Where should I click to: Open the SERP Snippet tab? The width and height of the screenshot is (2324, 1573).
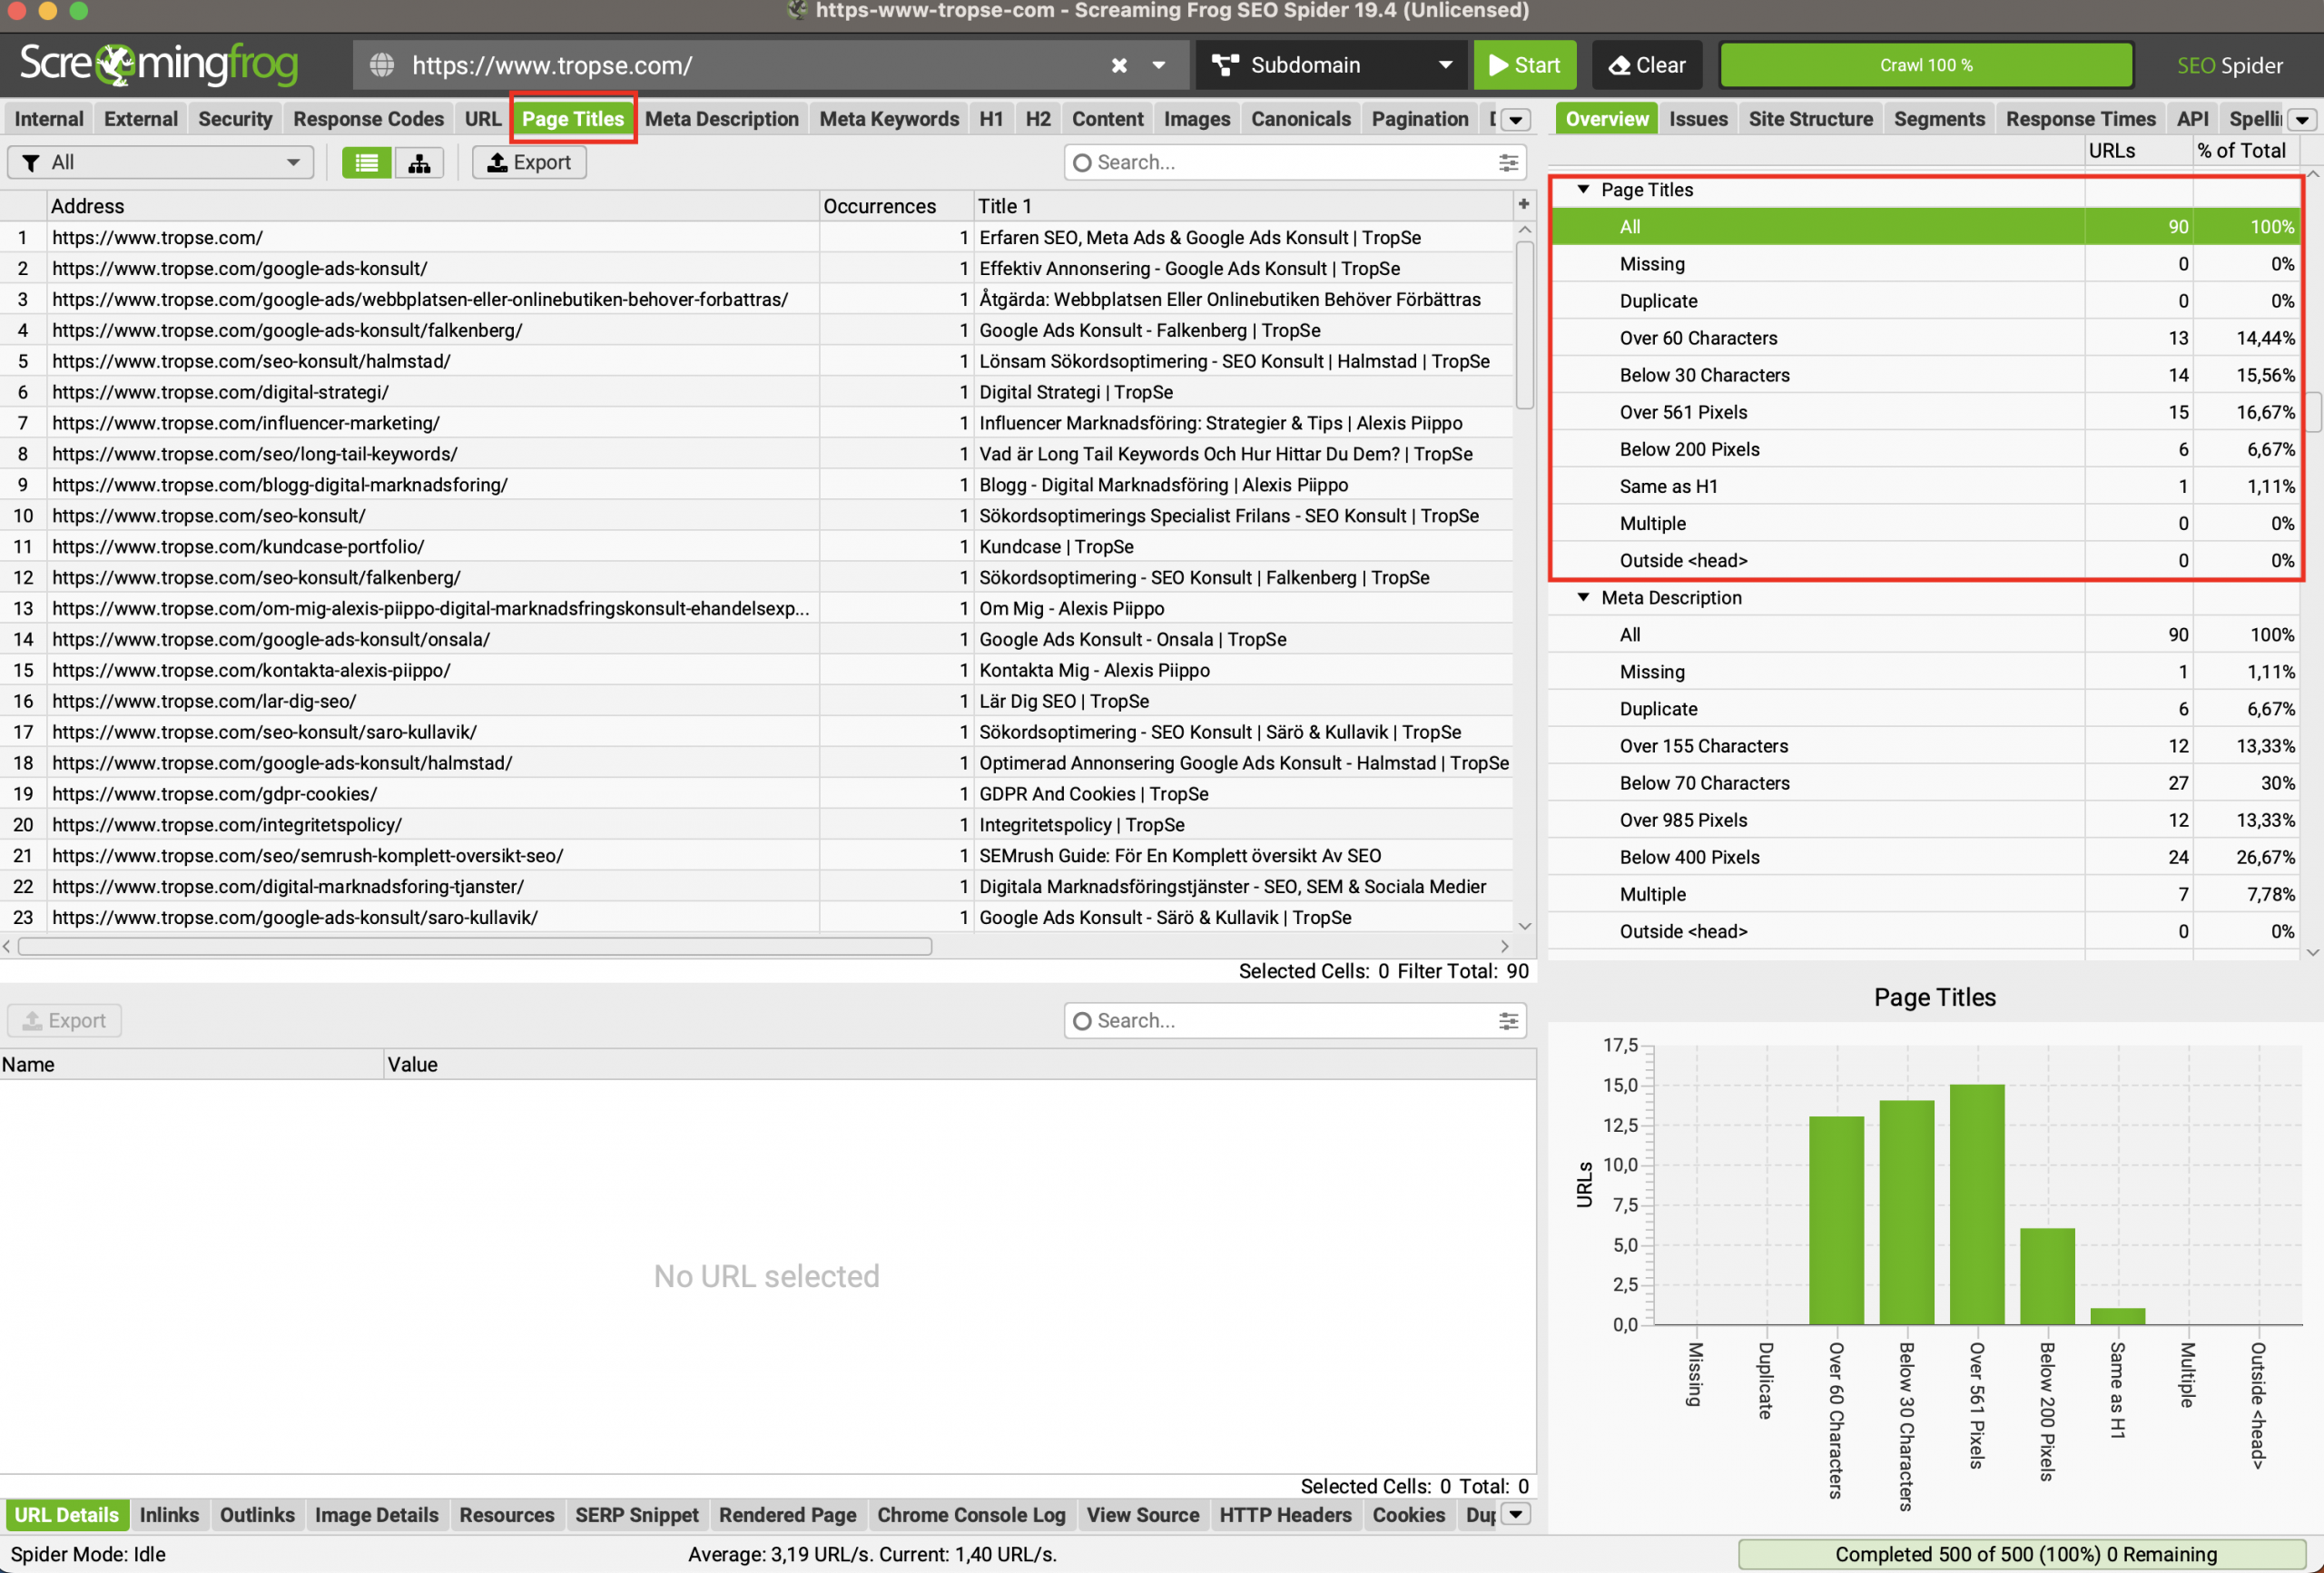click(x=636, y=1514)
